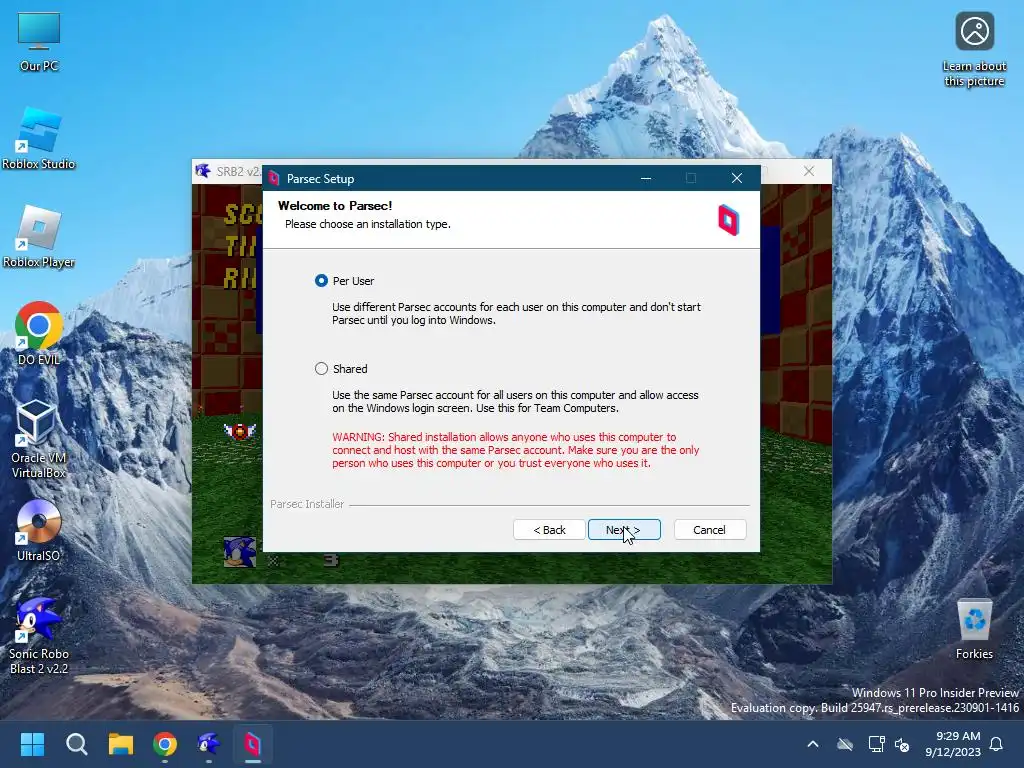Go back with the Back button
The width and height of the screenshot is (1024, 768).
point(549,530)
